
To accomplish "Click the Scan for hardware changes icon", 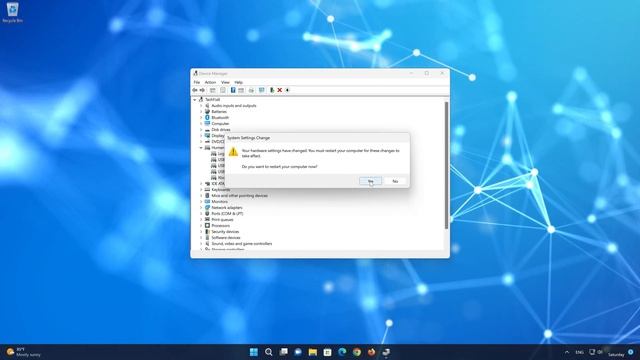I will click(261, 90).
